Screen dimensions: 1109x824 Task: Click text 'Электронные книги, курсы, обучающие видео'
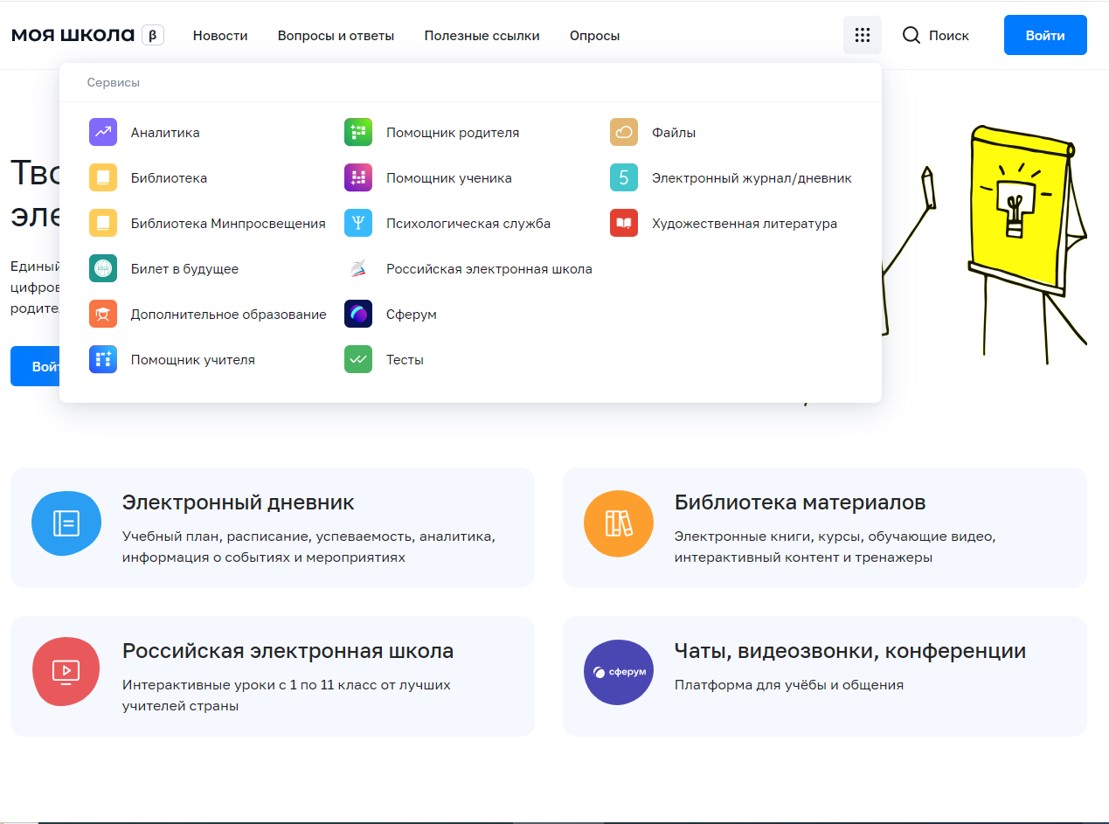(835, 537)
